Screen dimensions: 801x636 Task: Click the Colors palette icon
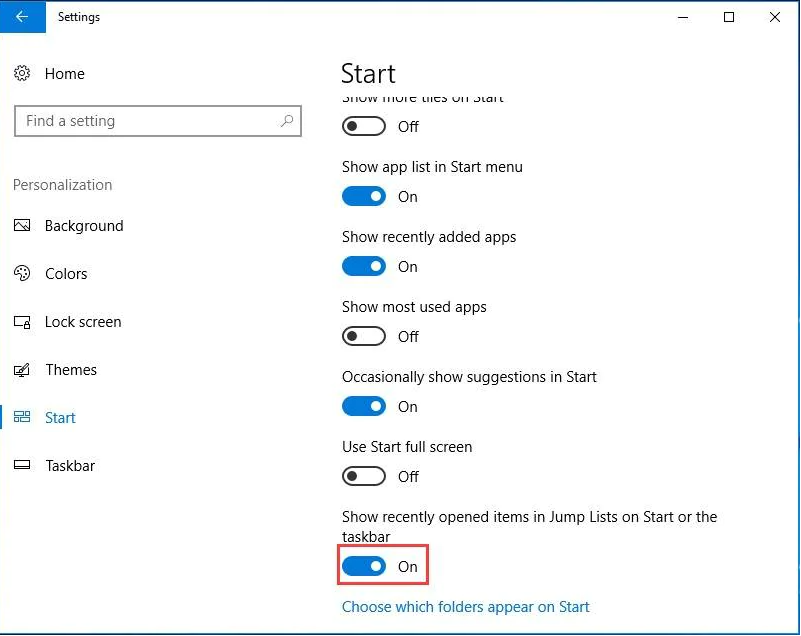click(x=23, y=274)
